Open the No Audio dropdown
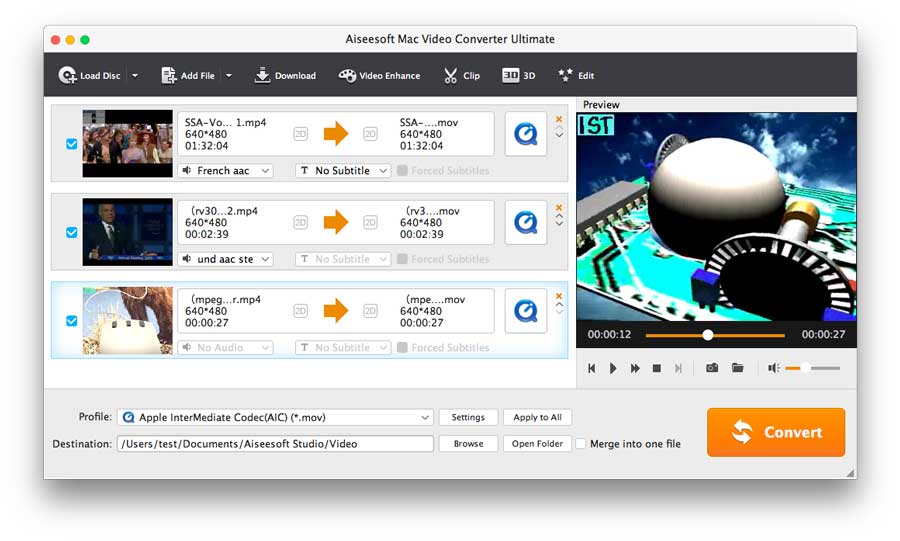The height and width of the screenshot is (541, 900). (x=226, y=347)
